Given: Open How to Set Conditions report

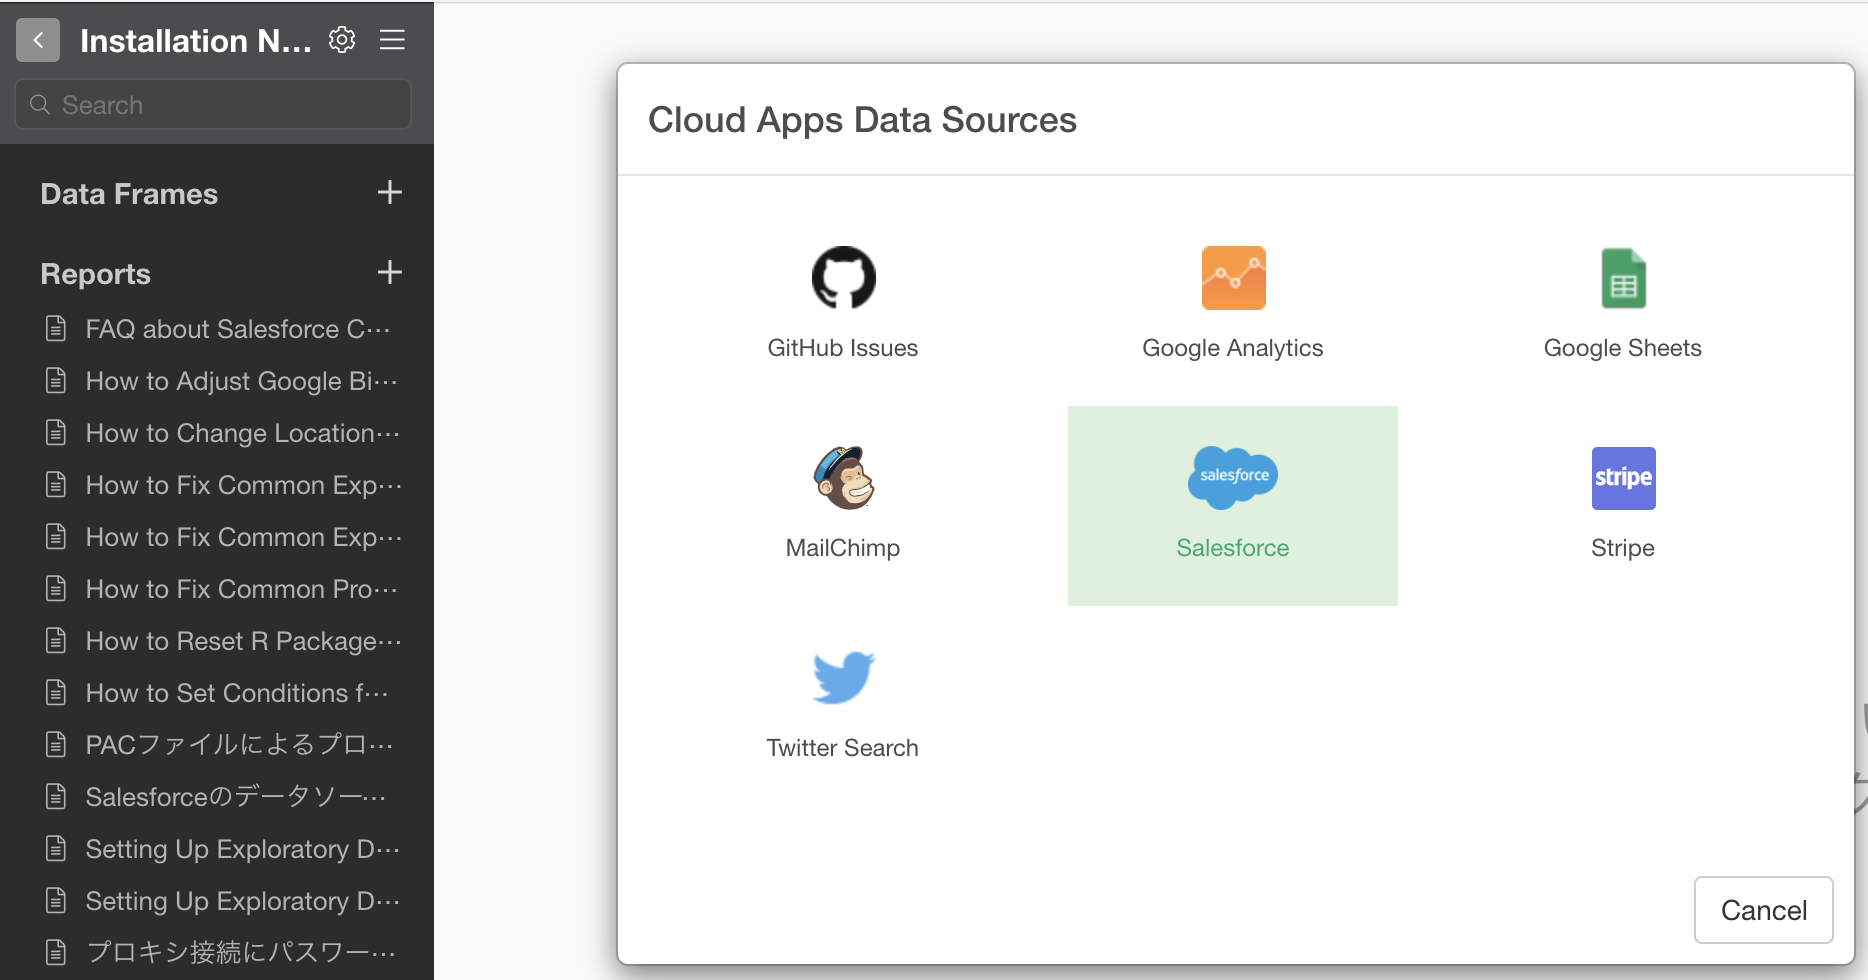Looking at the screenshot, I should coord(236,693).
